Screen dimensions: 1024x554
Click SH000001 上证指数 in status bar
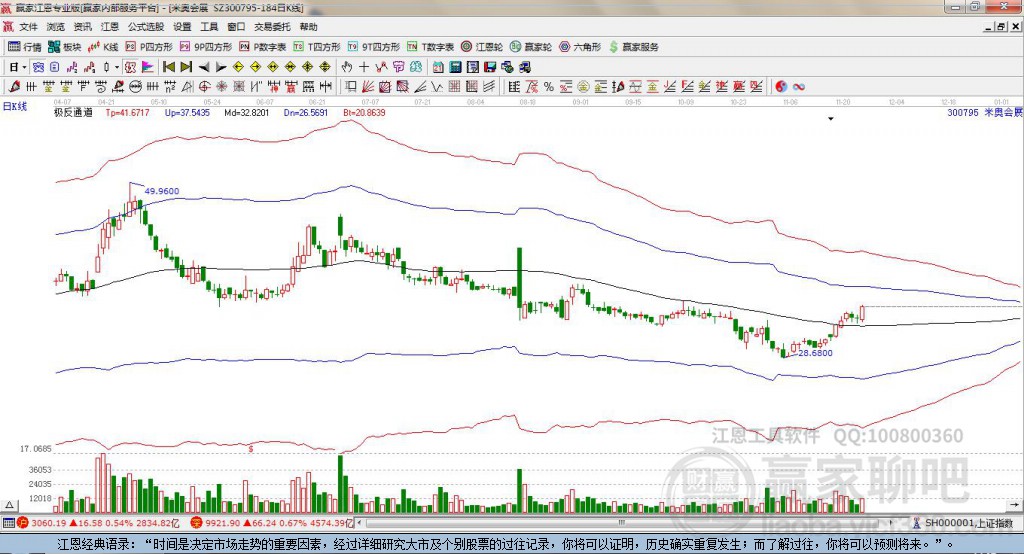coord(969,523)
